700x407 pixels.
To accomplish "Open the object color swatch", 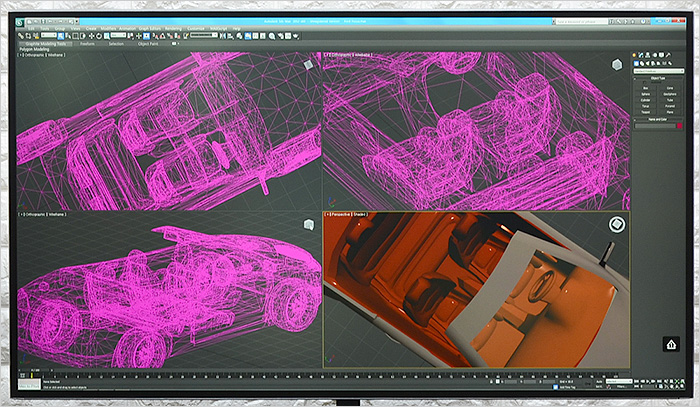I will tap(677, 126).
